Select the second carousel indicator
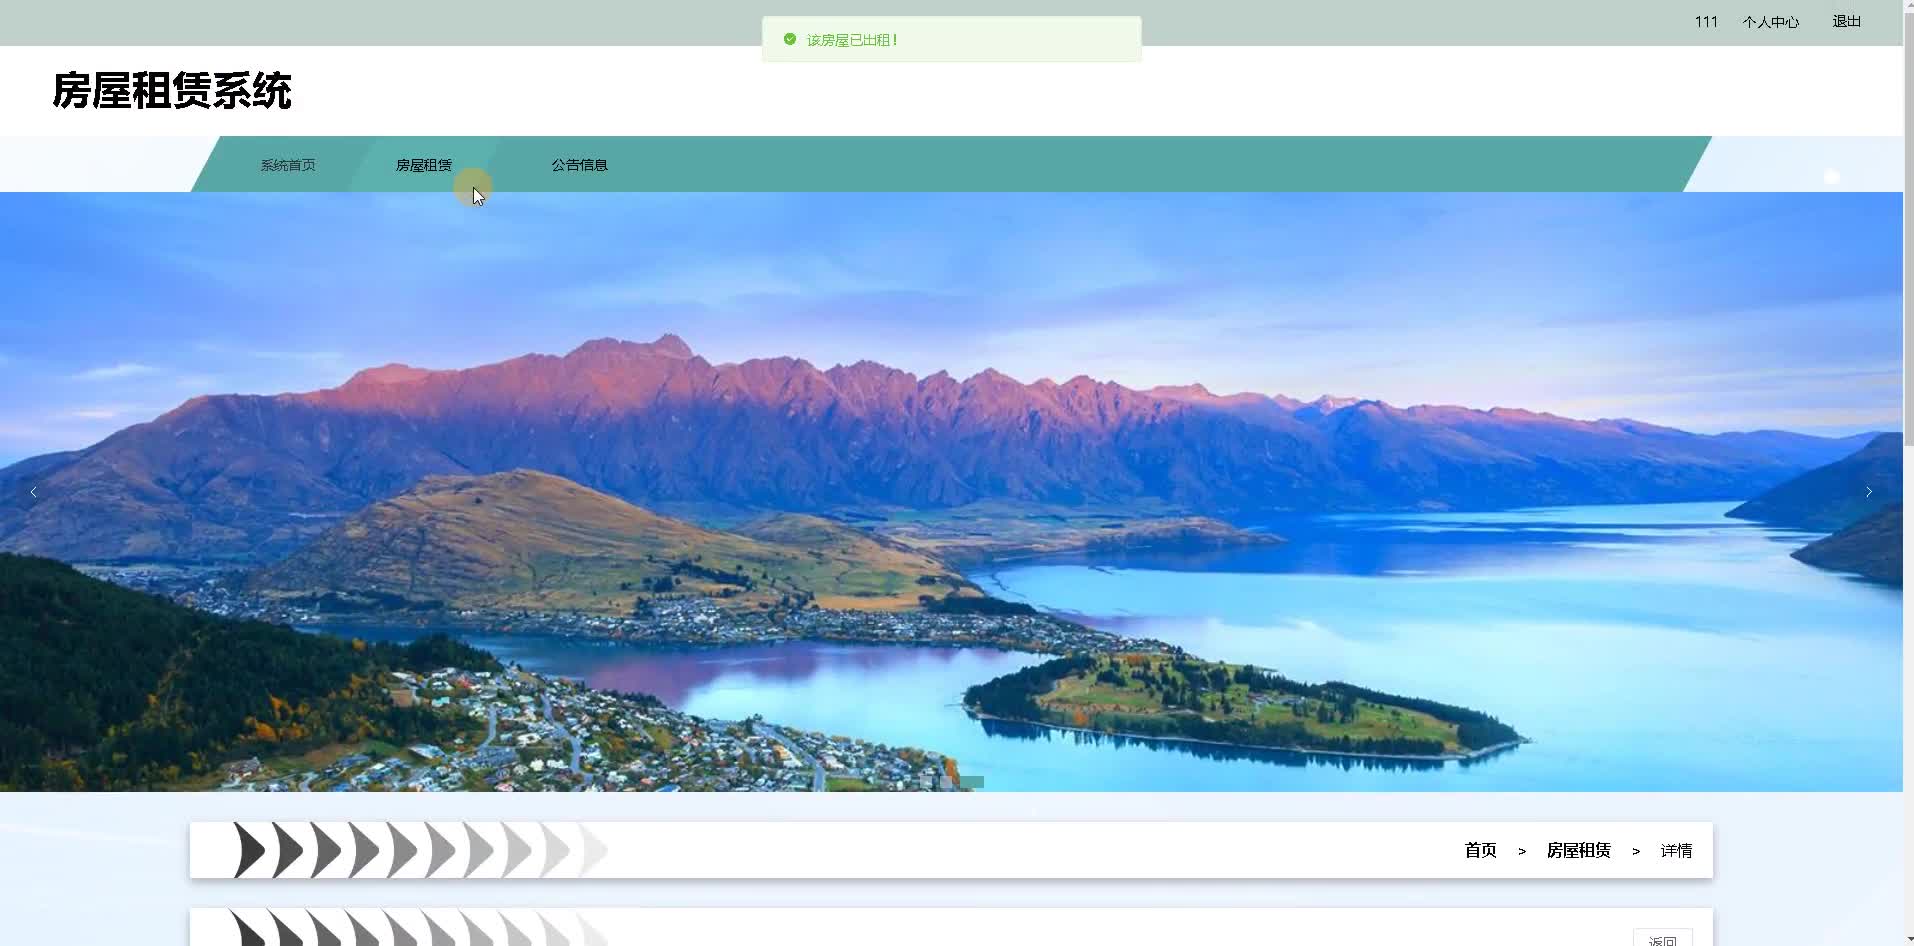The image size is (1914, 946). [x=947, y=782]
